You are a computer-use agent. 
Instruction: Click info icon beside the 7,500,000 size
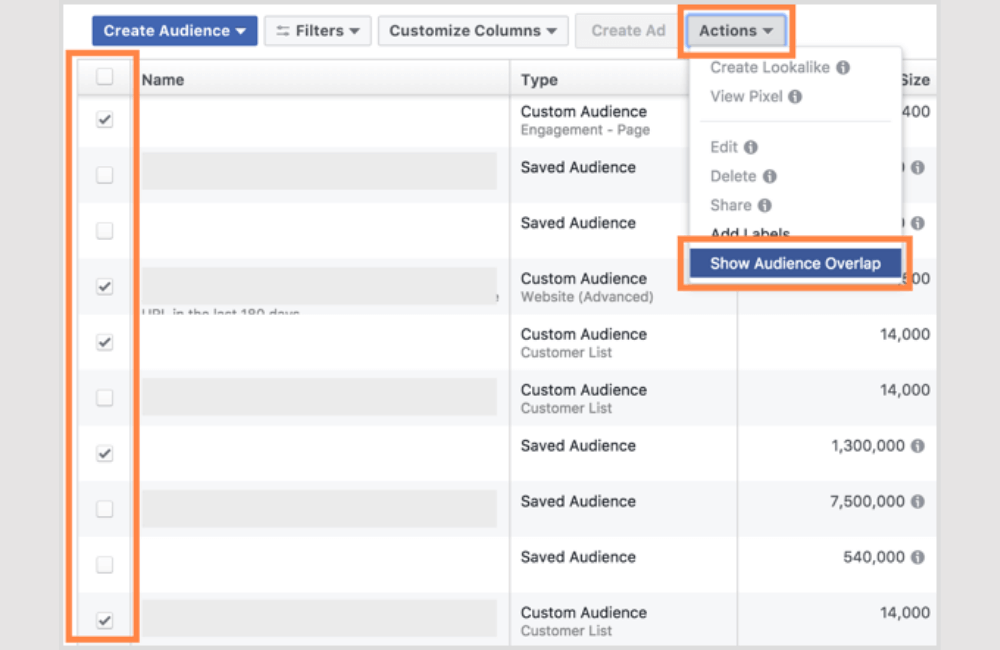(x=917, y=502)
